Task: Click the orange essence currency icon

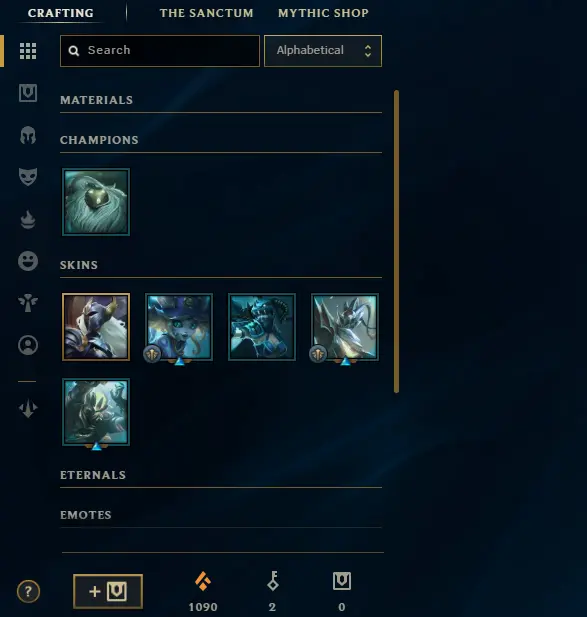Action: pos(203,581)
